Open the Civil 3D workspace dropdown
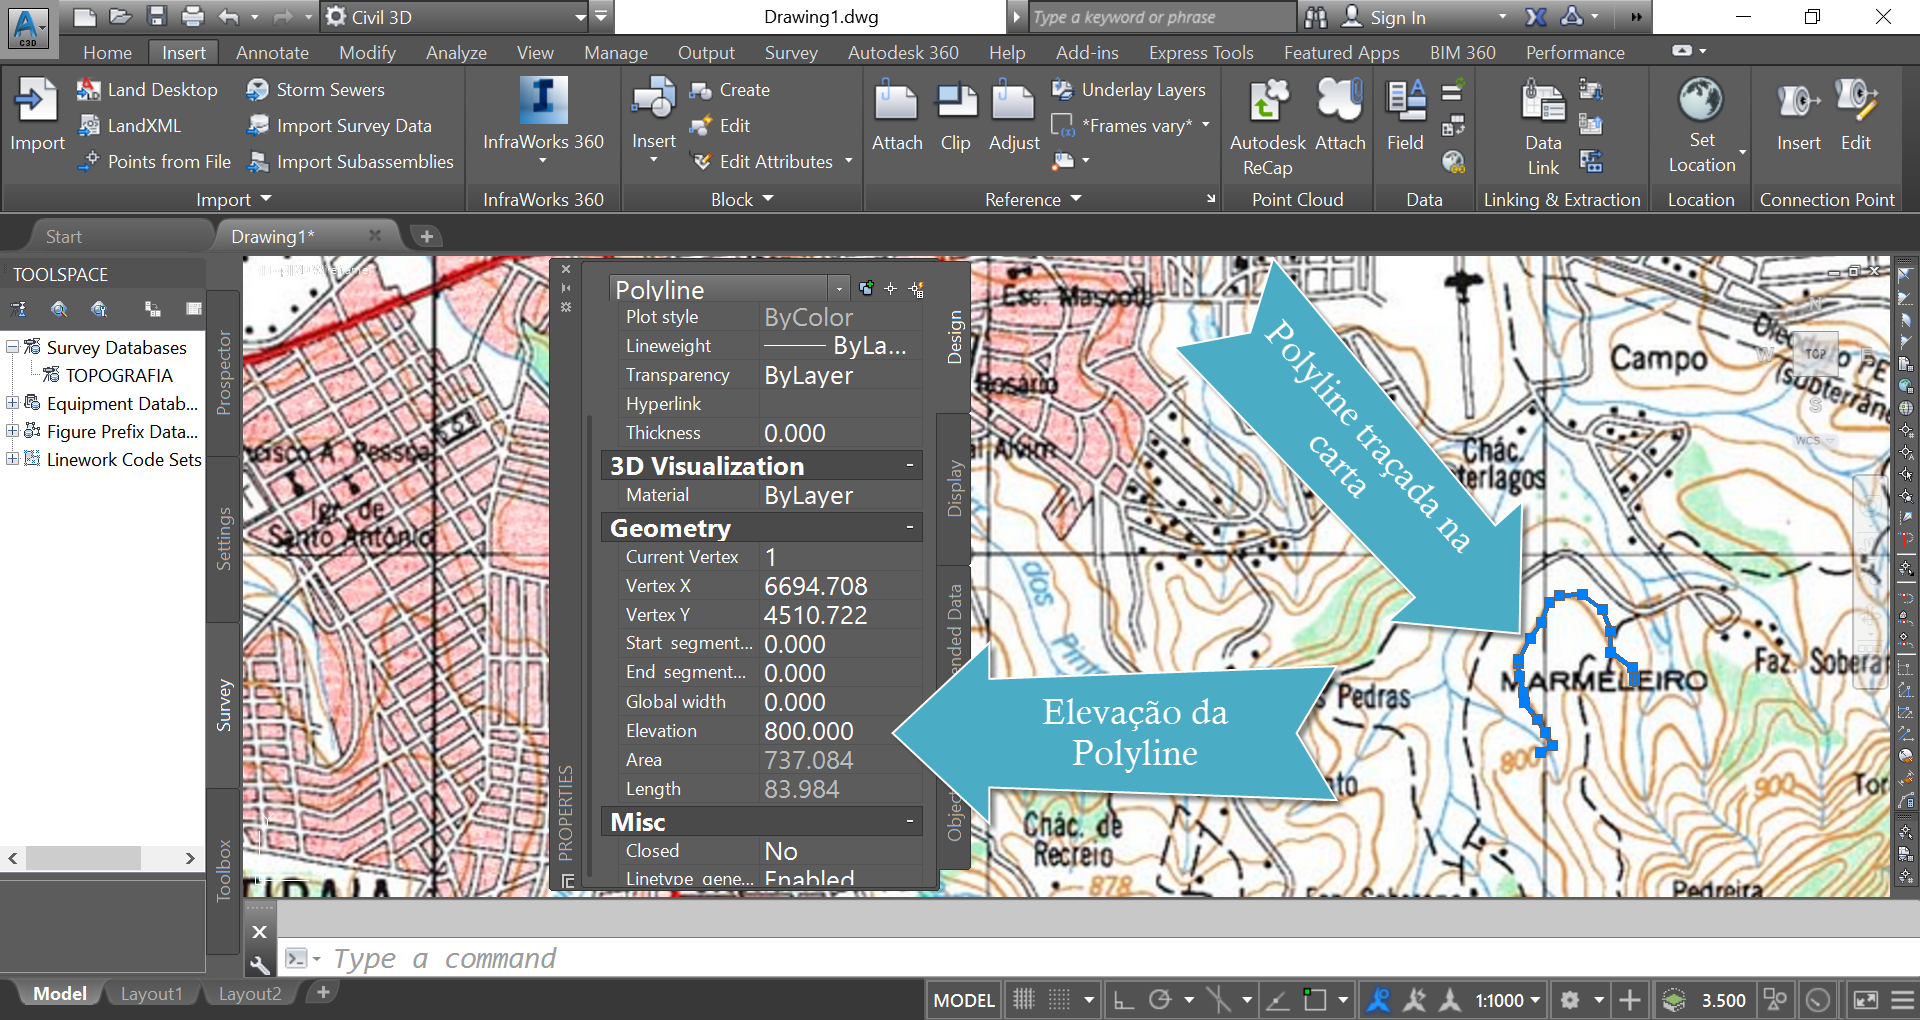Image resolution: width=1920 pixels, height=1020 pixels. [580, 17]
